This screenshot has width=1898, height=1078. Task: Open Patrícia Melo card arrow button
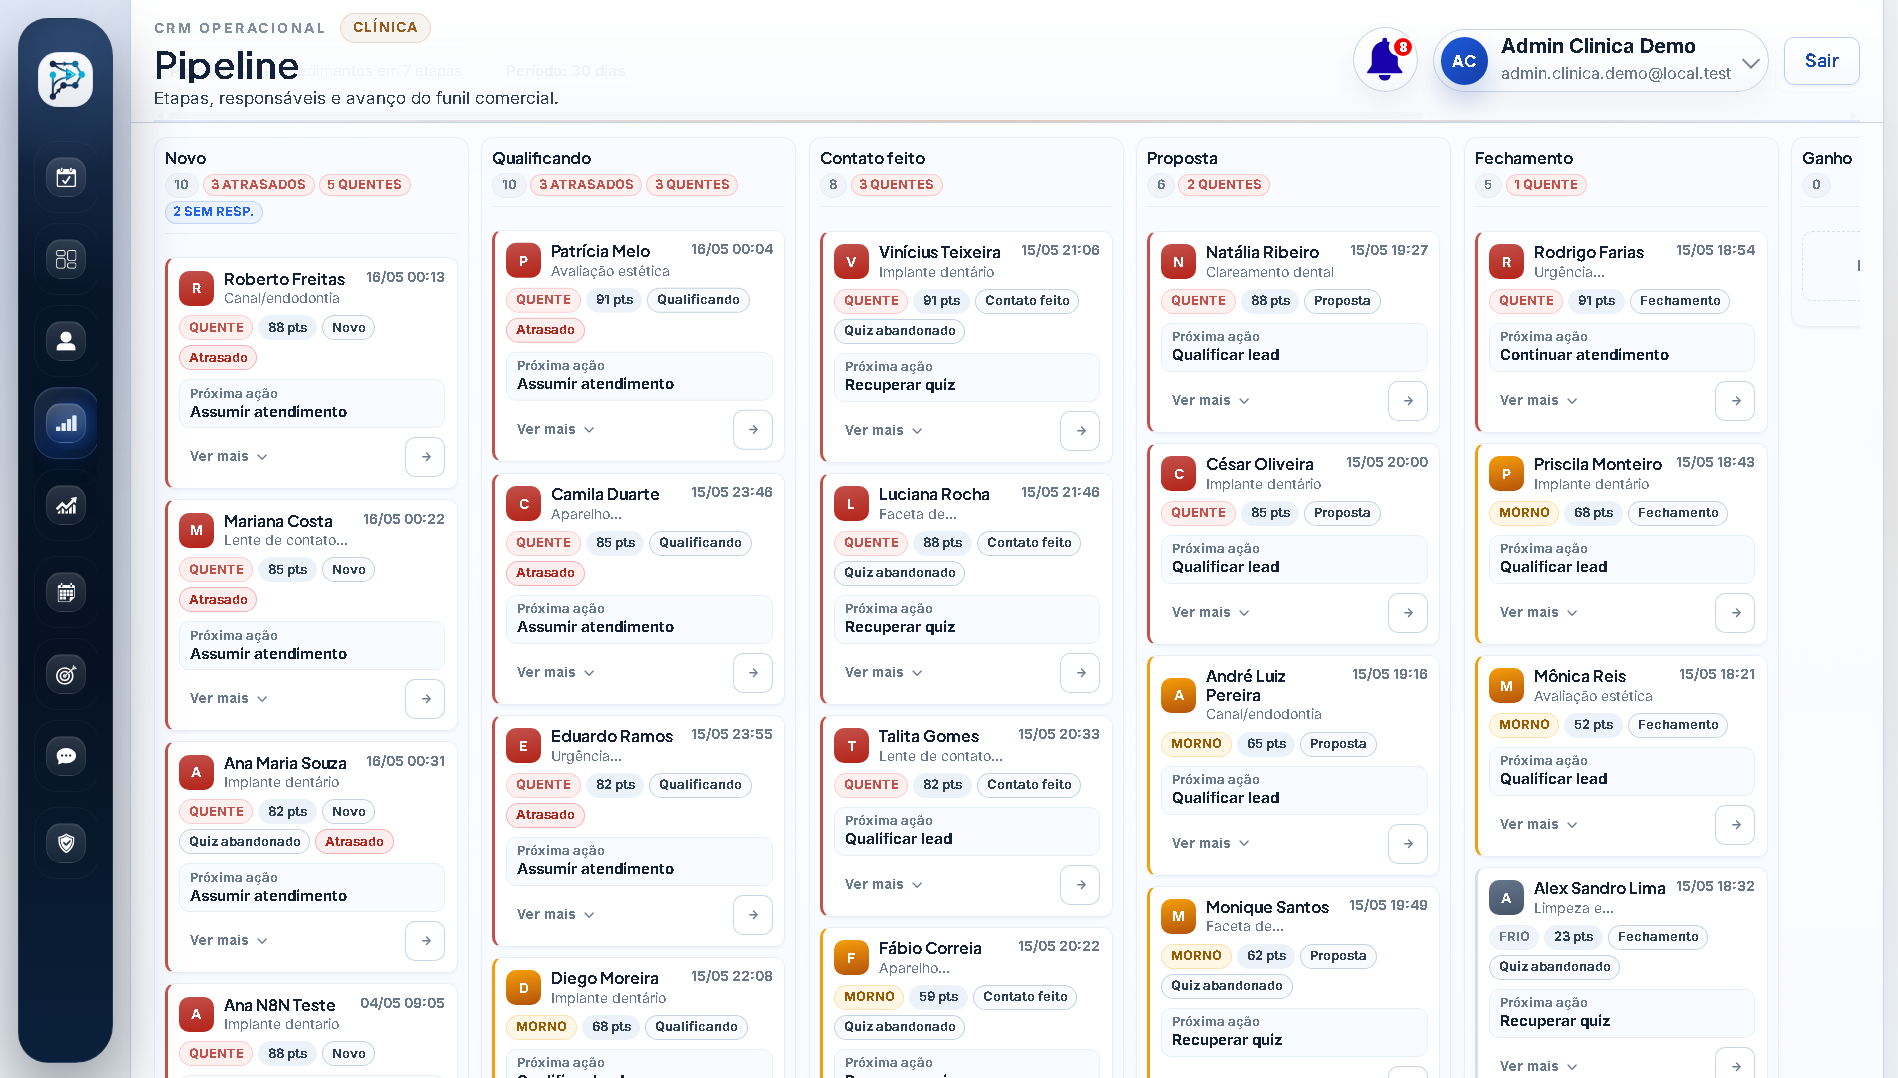pyautogui.click(x=753, y=429)
